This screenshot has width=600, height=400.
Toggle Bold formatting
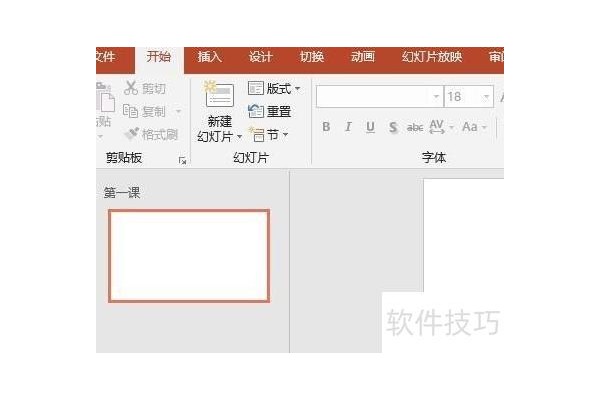pyautogui.click(x=326, y=127)
